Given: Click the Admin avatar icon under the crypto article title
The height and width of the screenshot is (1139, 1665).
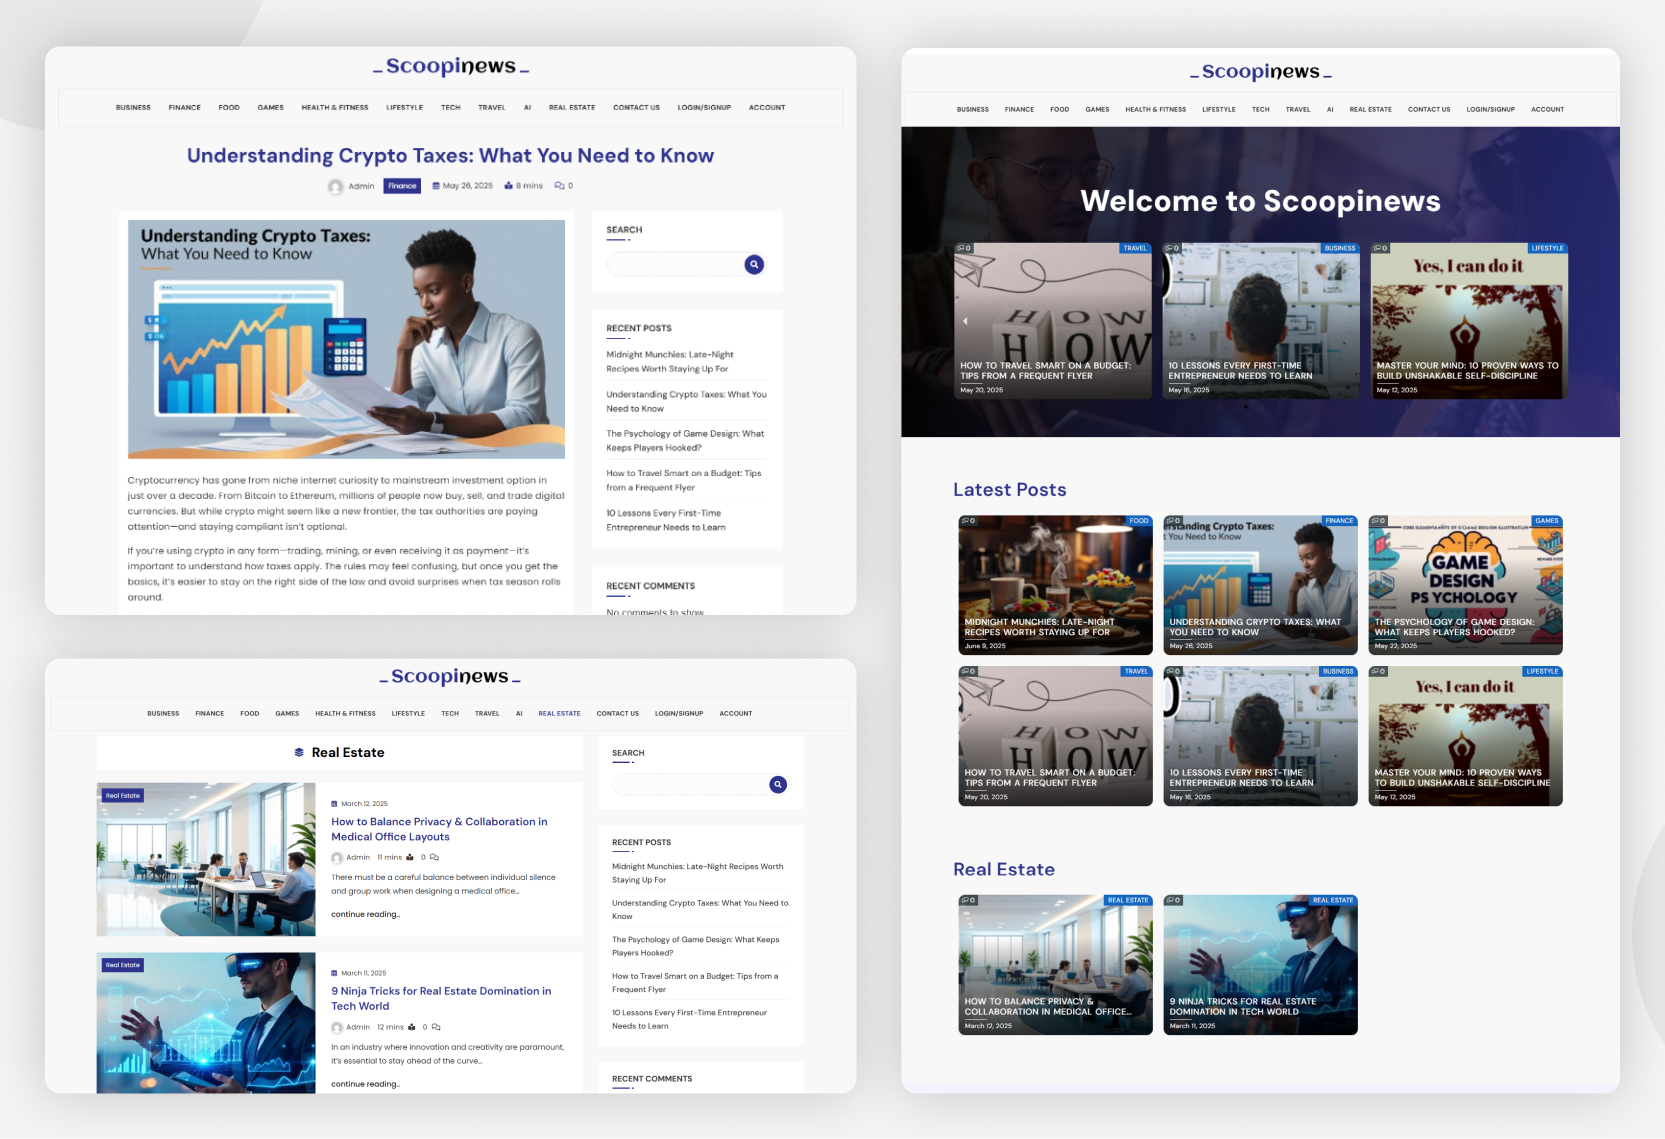Looking at the screenshot, I should 336,186.
